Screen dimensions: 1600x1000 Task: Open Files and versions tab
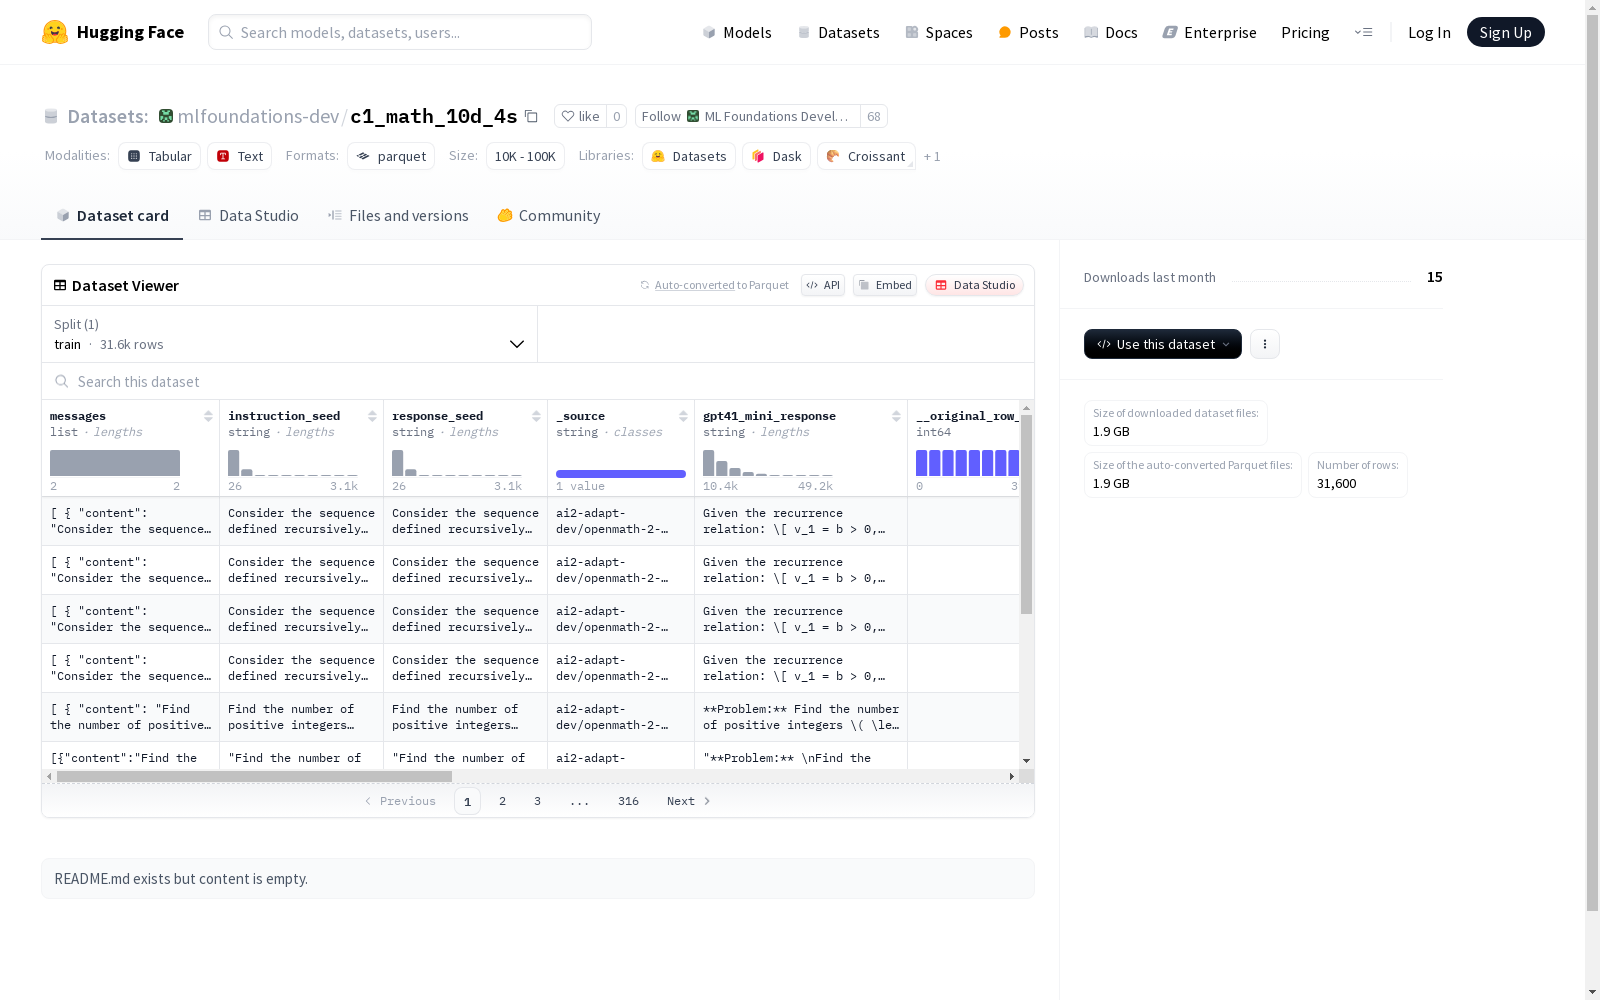398,216
